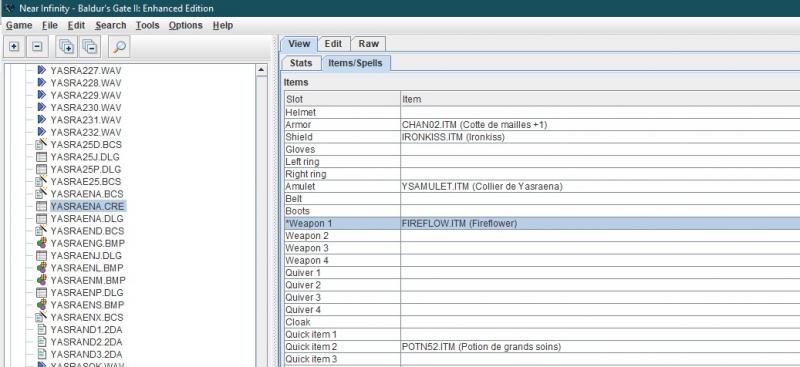Screen dimensions: 800x367
Task: Click the tree scrollbar up arrow
Action: (261, 70)
